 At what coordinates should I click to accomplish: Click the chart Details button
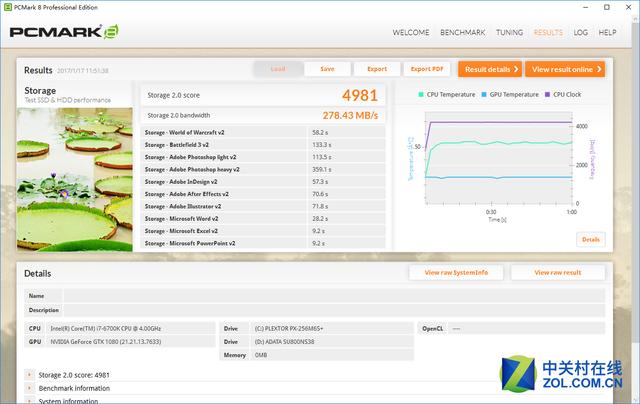click(590, 239)
